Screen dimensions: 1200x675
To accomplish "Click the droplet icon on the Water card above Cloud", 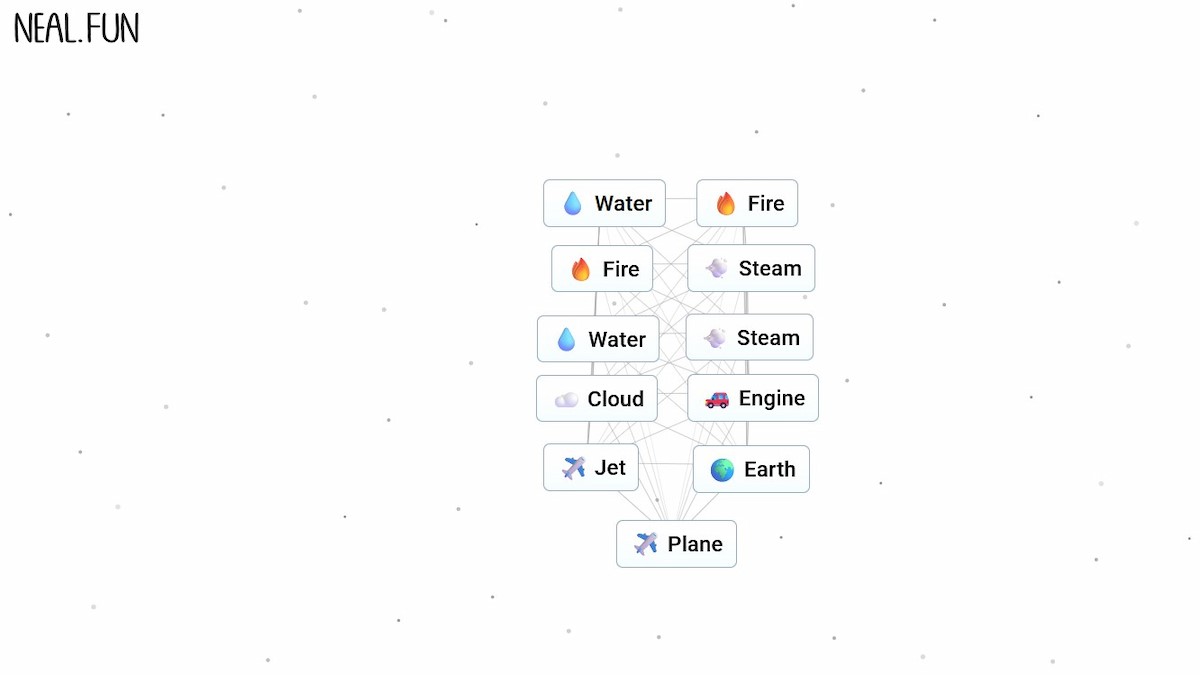I will tap(566, 340).
